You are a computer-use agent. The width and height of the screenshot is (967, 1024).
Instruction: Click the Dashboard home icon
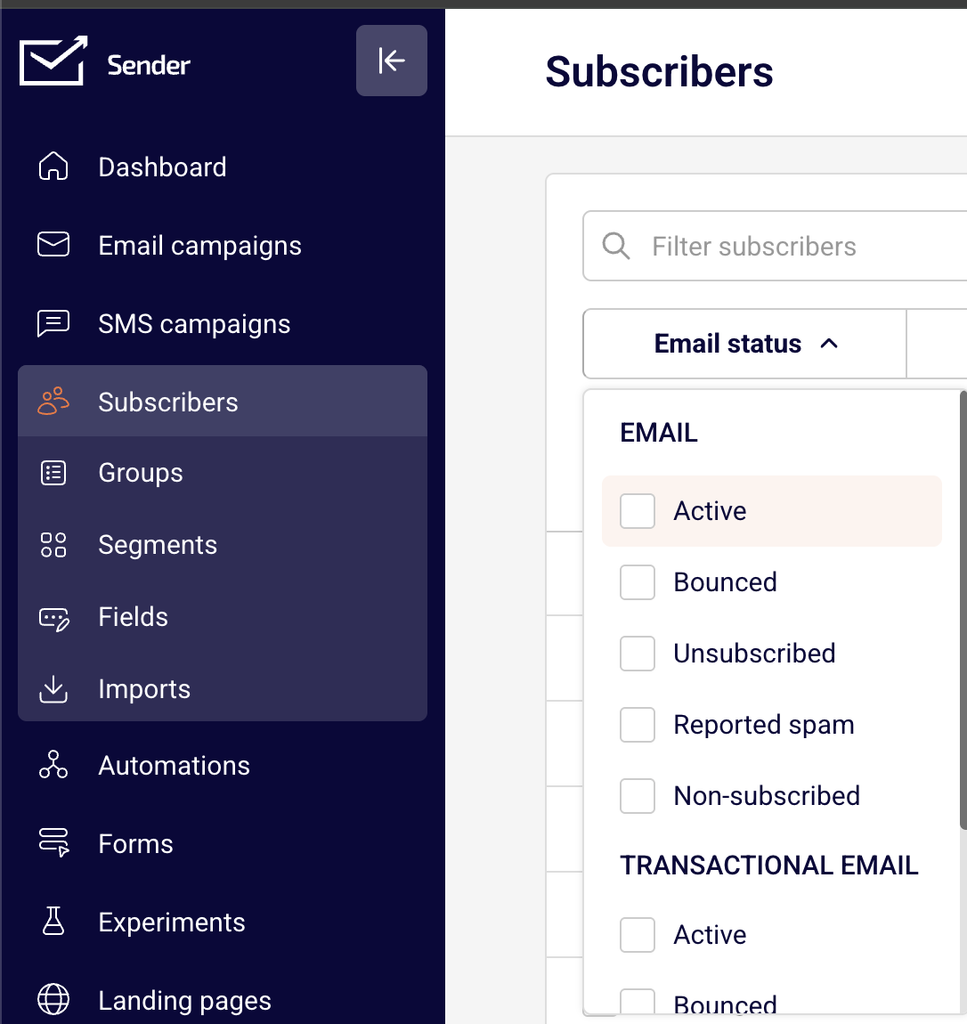pyautogui.click(x=53, y=167)
